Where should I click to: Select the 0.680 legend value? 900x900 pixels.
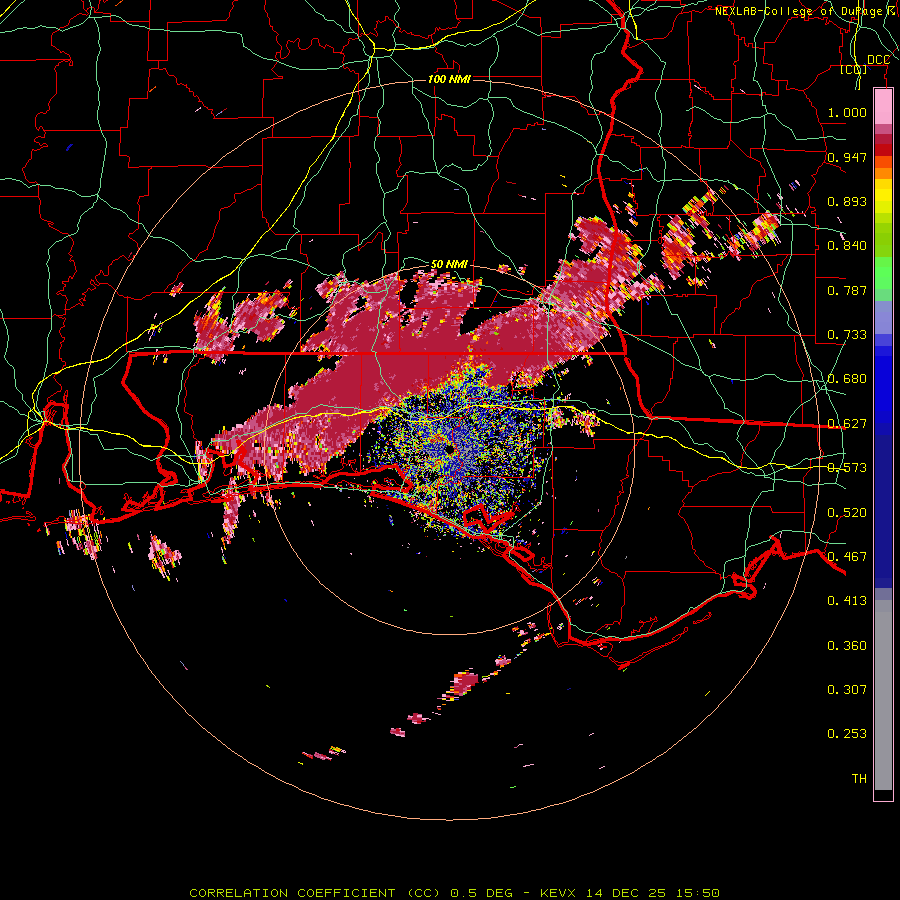point(847,379)
